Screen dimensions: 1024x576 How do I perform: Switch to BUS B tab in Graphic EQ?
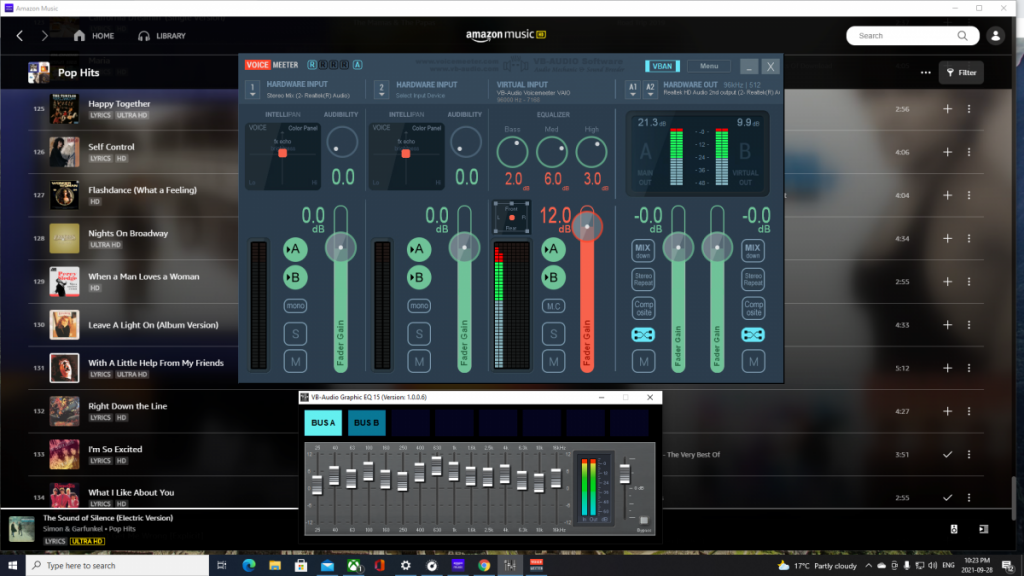pyautogui.click(x=366, y=423)
